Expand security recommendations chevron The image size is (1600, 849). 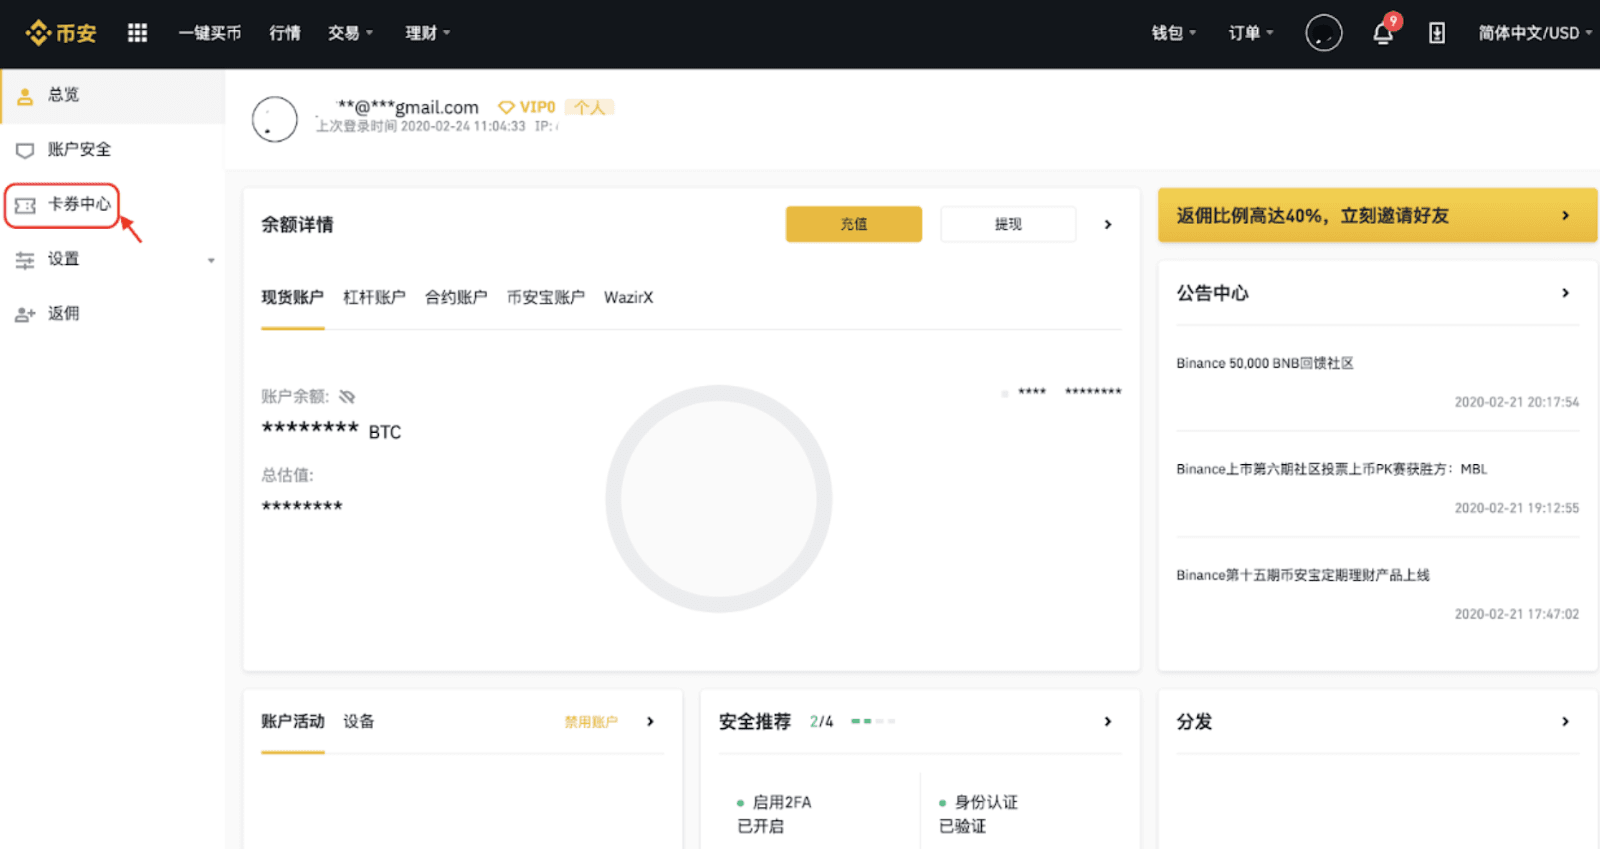(x=1107, y=721)
